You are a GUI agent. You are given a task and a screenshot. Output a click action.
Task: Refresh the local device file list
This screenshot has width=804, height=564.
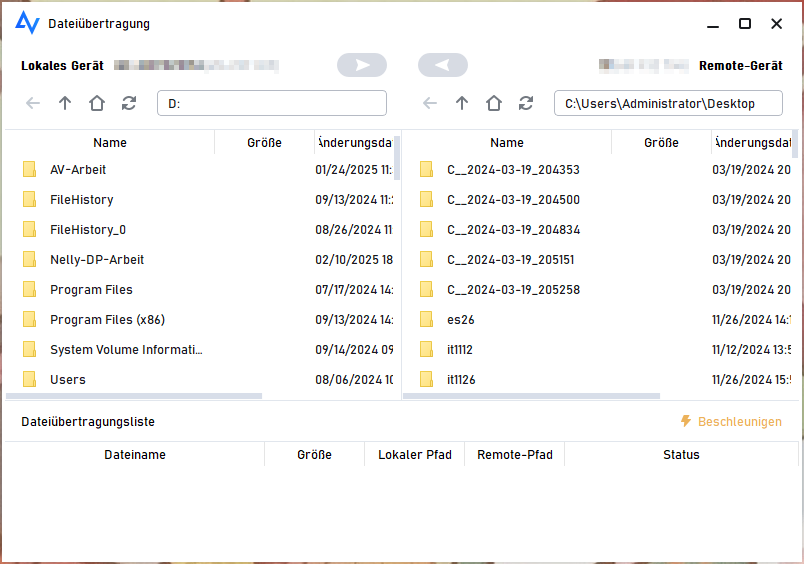pyautogui.click(x=129, y=104)
